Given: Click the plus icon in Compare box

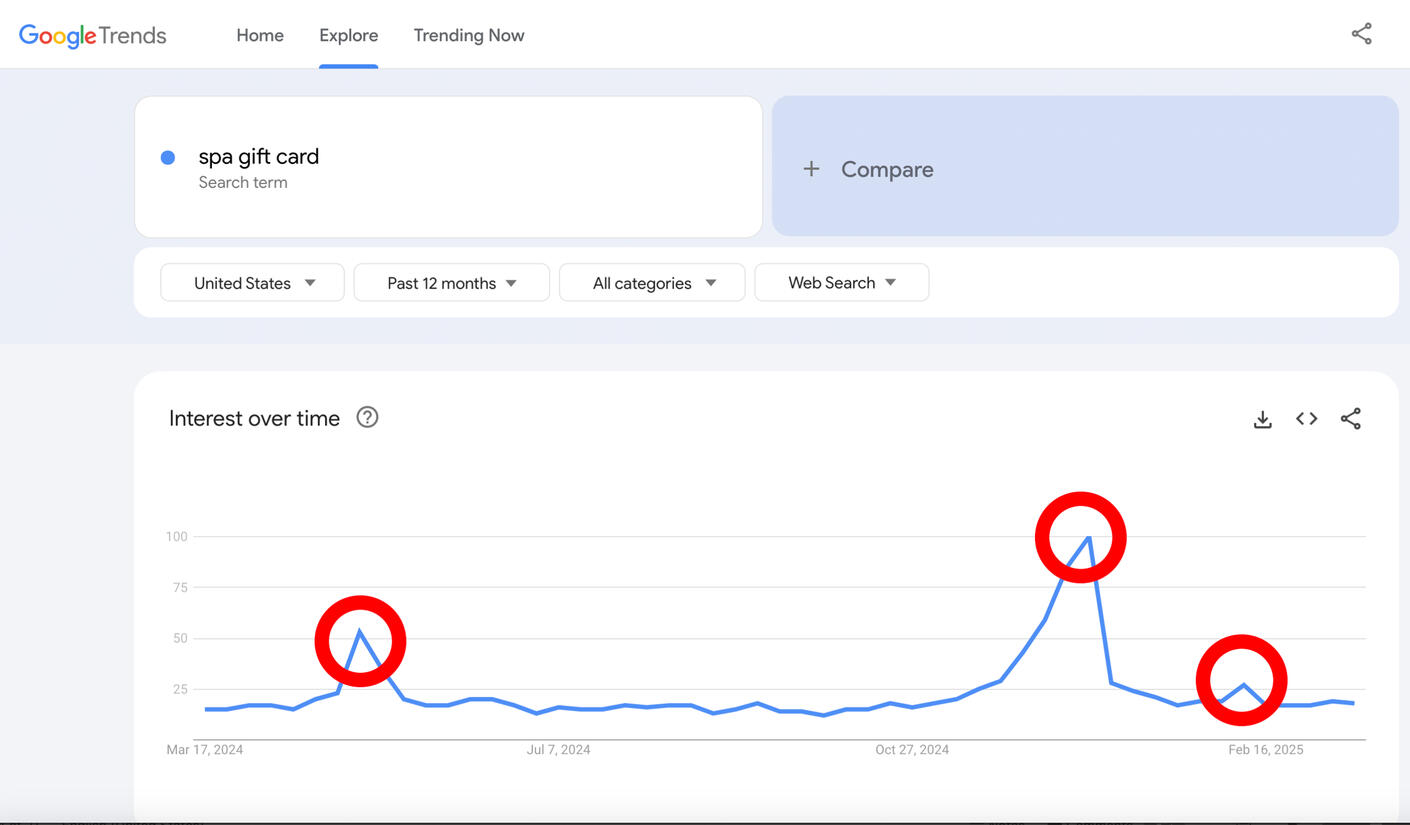Looking at the screenshot, I should tap(811, 169).
